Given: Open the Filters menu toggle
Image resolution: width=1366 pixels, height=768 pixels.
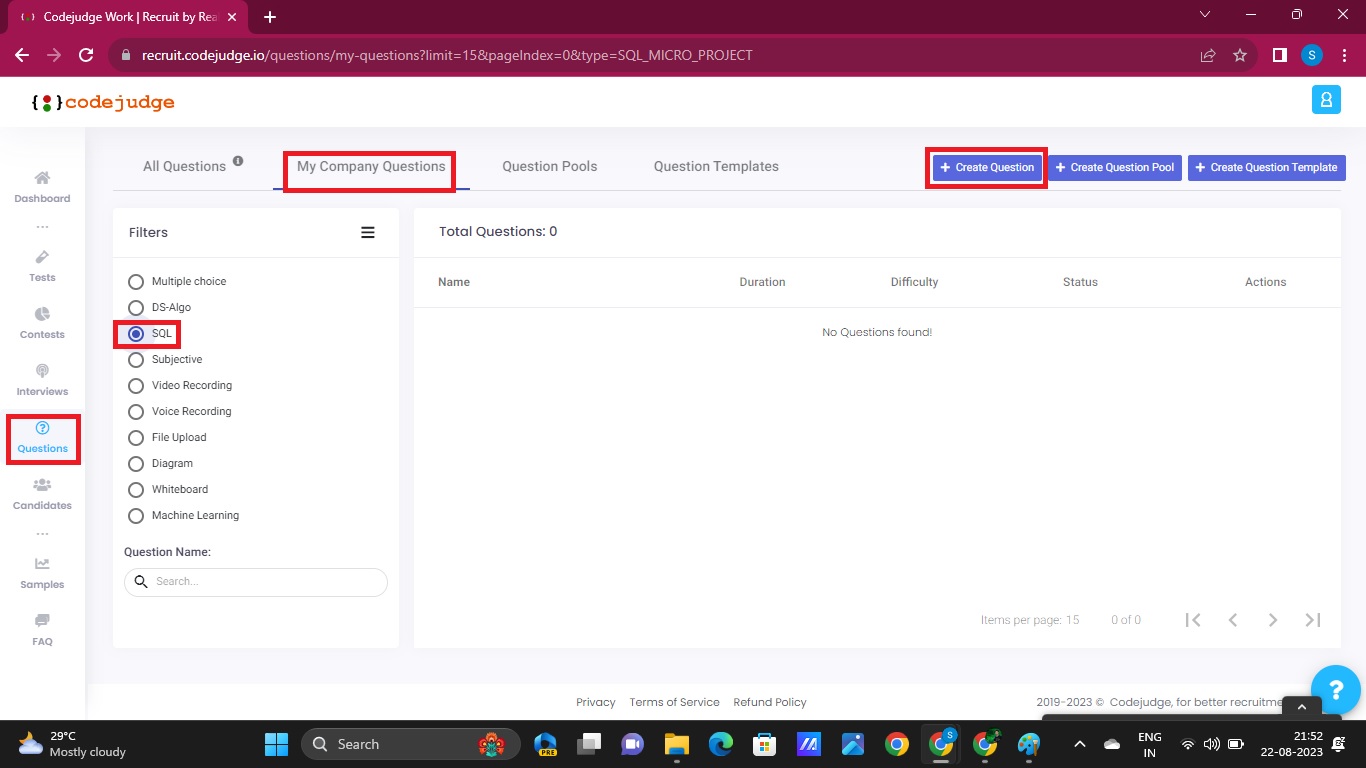Looking at the screenshot, I should (x=368, y=232).
